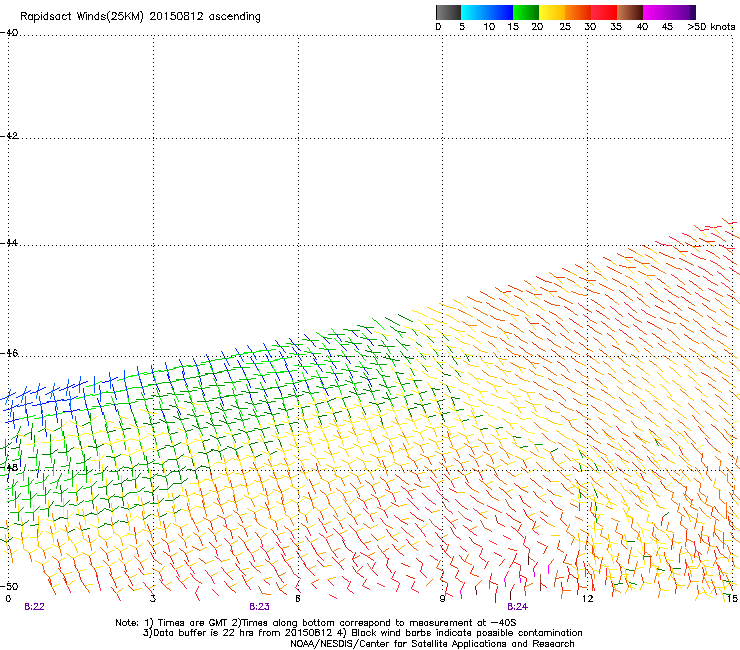Click the '-46' latitude axis label
The height and width of the screenshot is (650, 740).
pyautogui.click(x=9, y=353)
